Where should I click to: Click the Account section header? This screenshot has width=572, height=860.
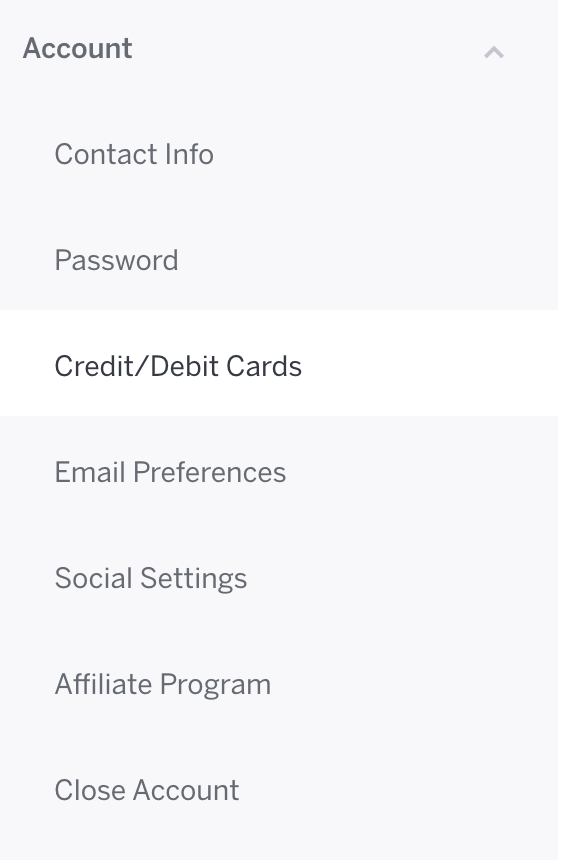(279, 48)
